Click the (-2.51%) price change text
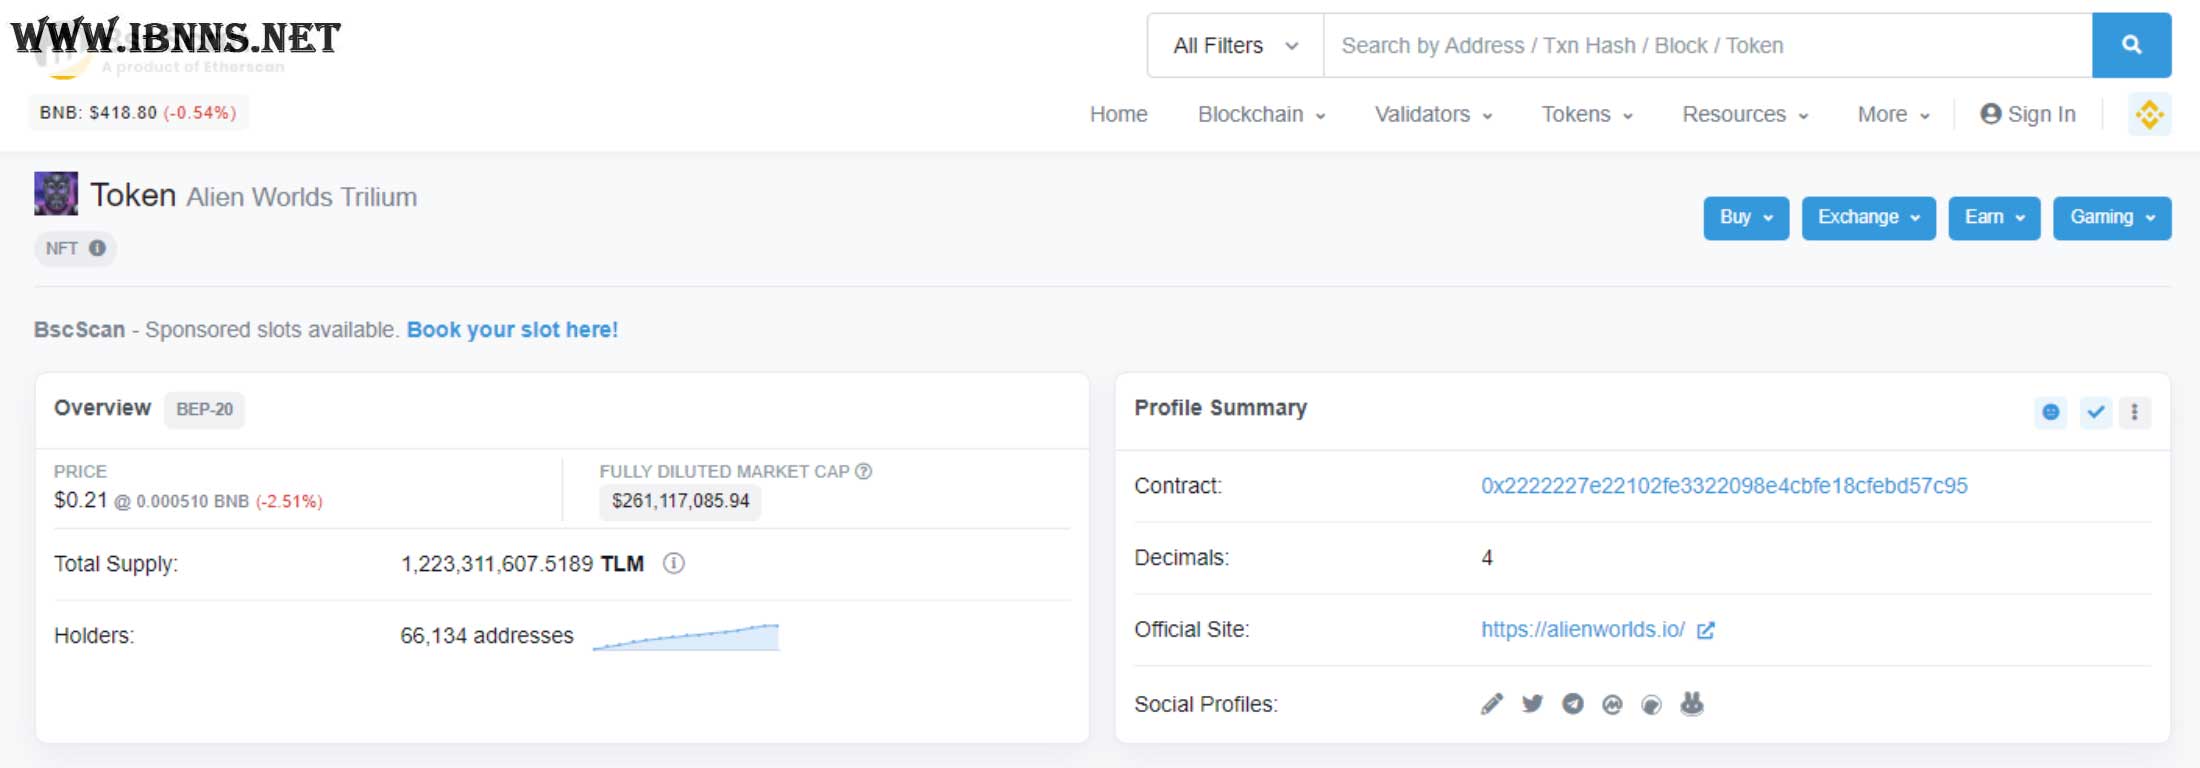2200x768 pixels. (x=289, y=501)
